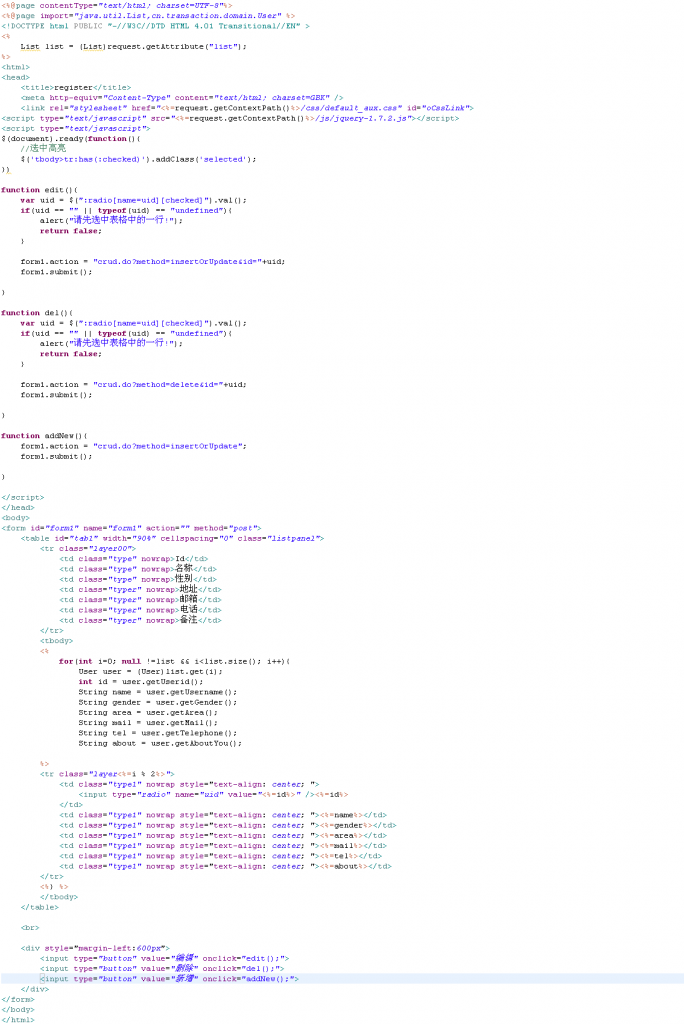Click the table cell line with <%=about%>
Screen dimensions: 684x1024
[x=225, y=866]
